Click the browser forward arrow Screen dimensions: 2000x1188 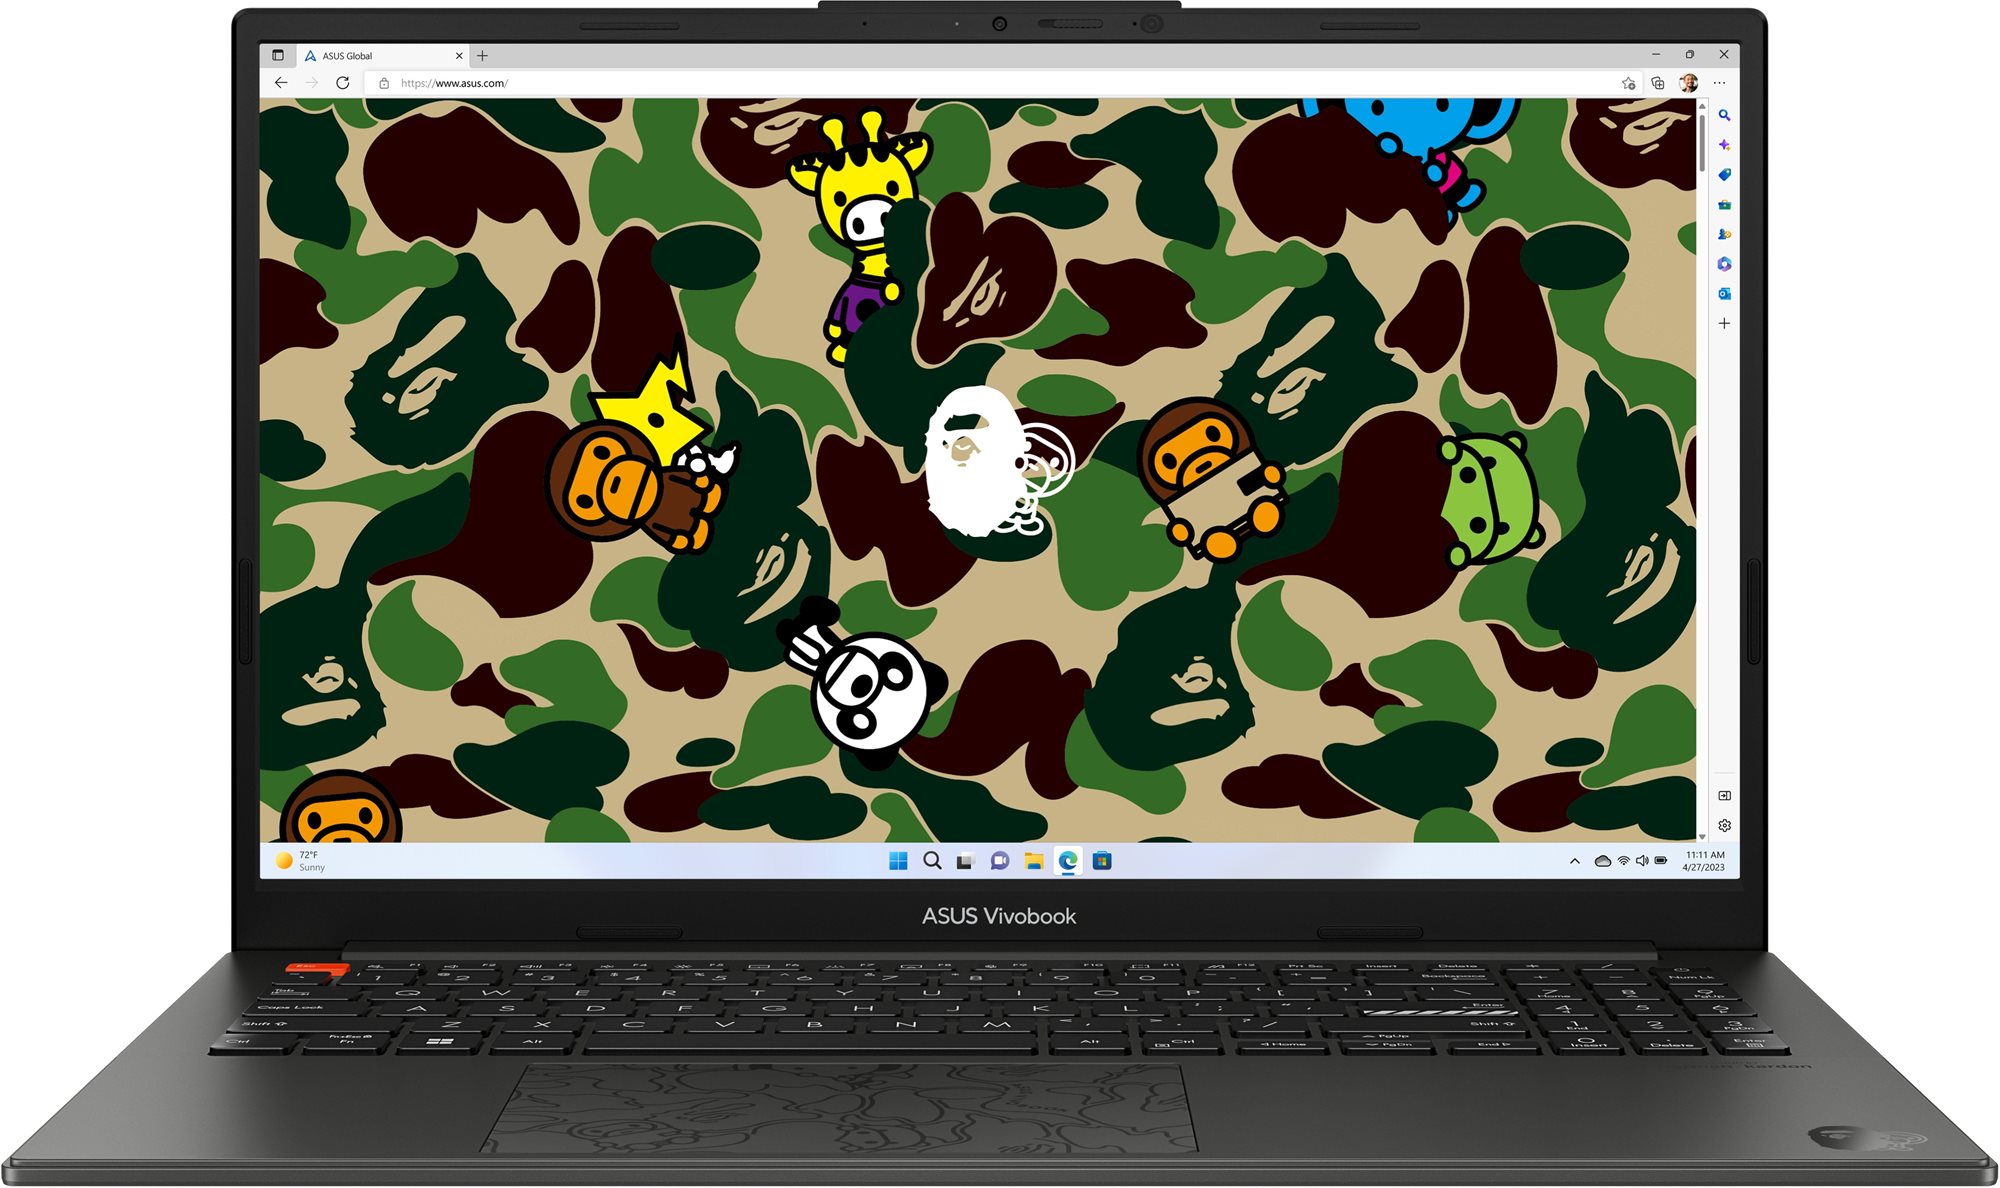point(312,83)
